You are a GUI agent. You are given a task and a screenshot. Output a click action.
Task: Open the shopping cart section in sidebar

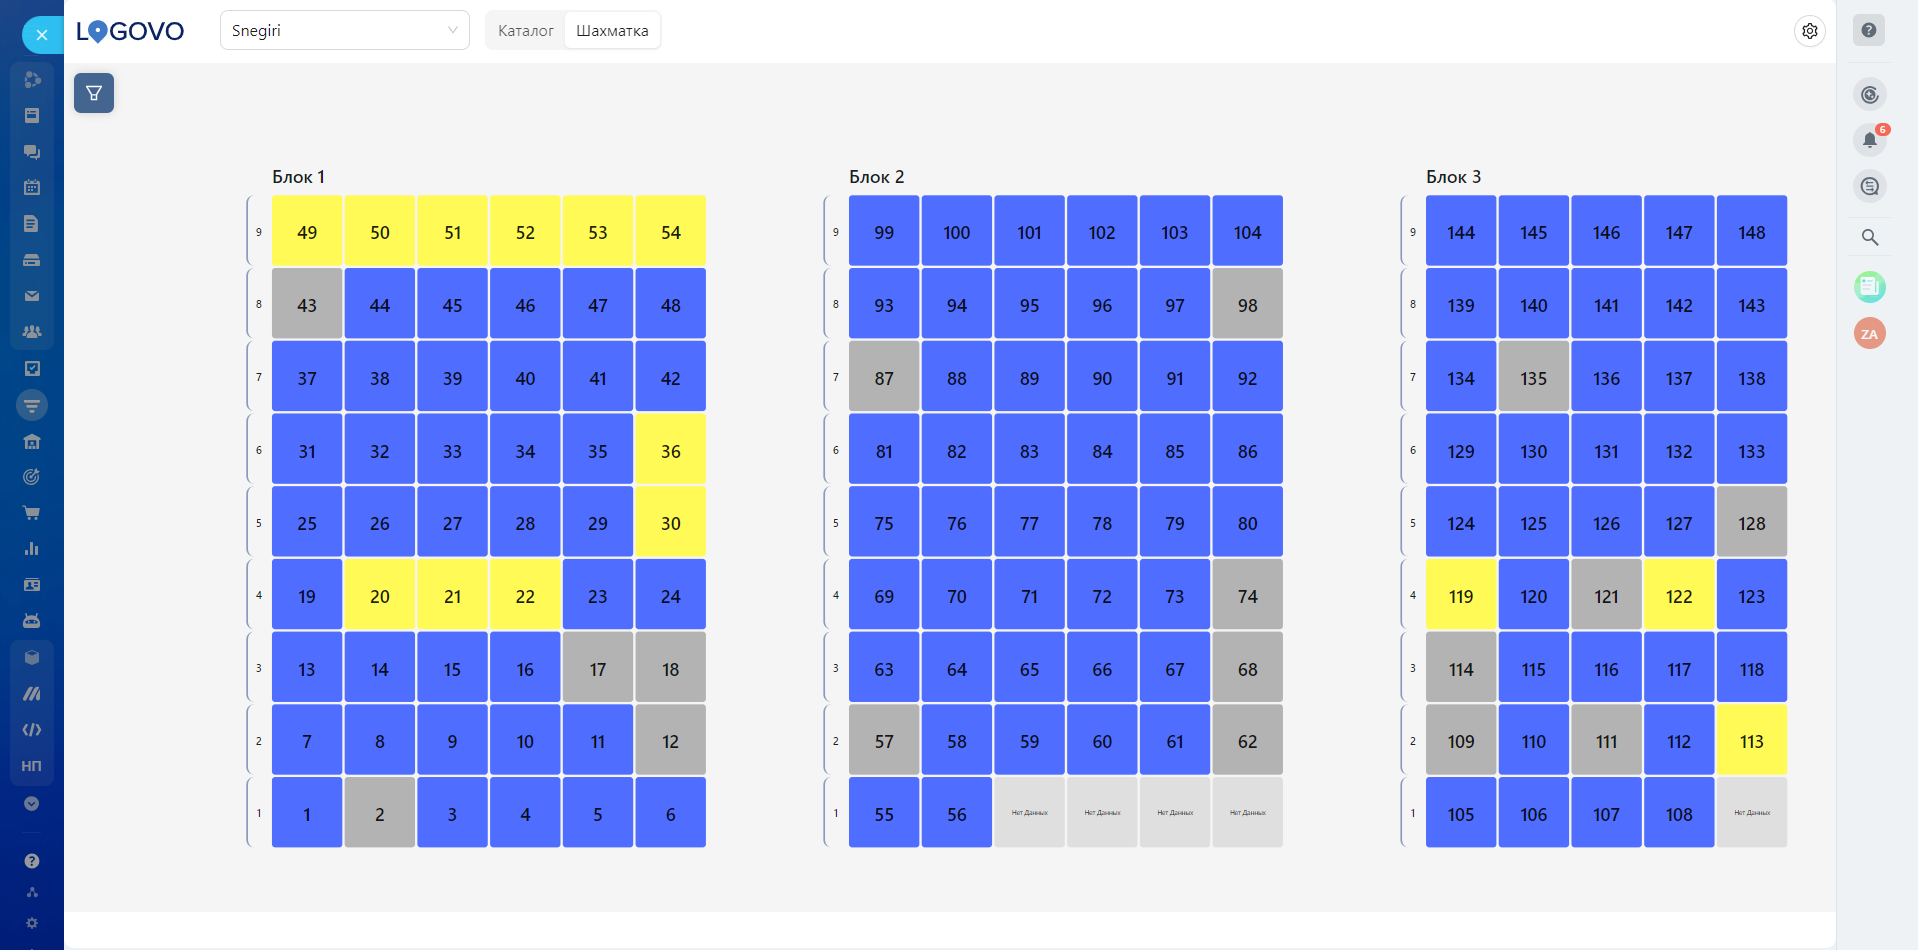(32, 513)
